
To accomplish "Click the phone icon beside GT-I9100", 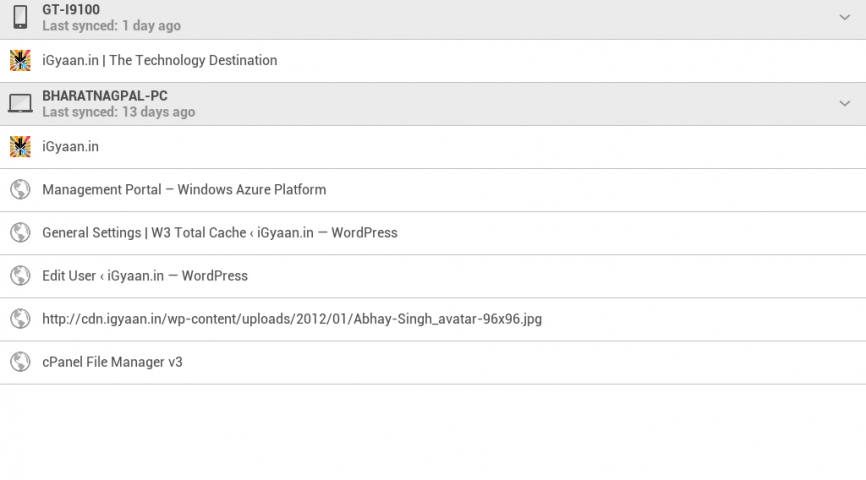I will pos(20,17).
